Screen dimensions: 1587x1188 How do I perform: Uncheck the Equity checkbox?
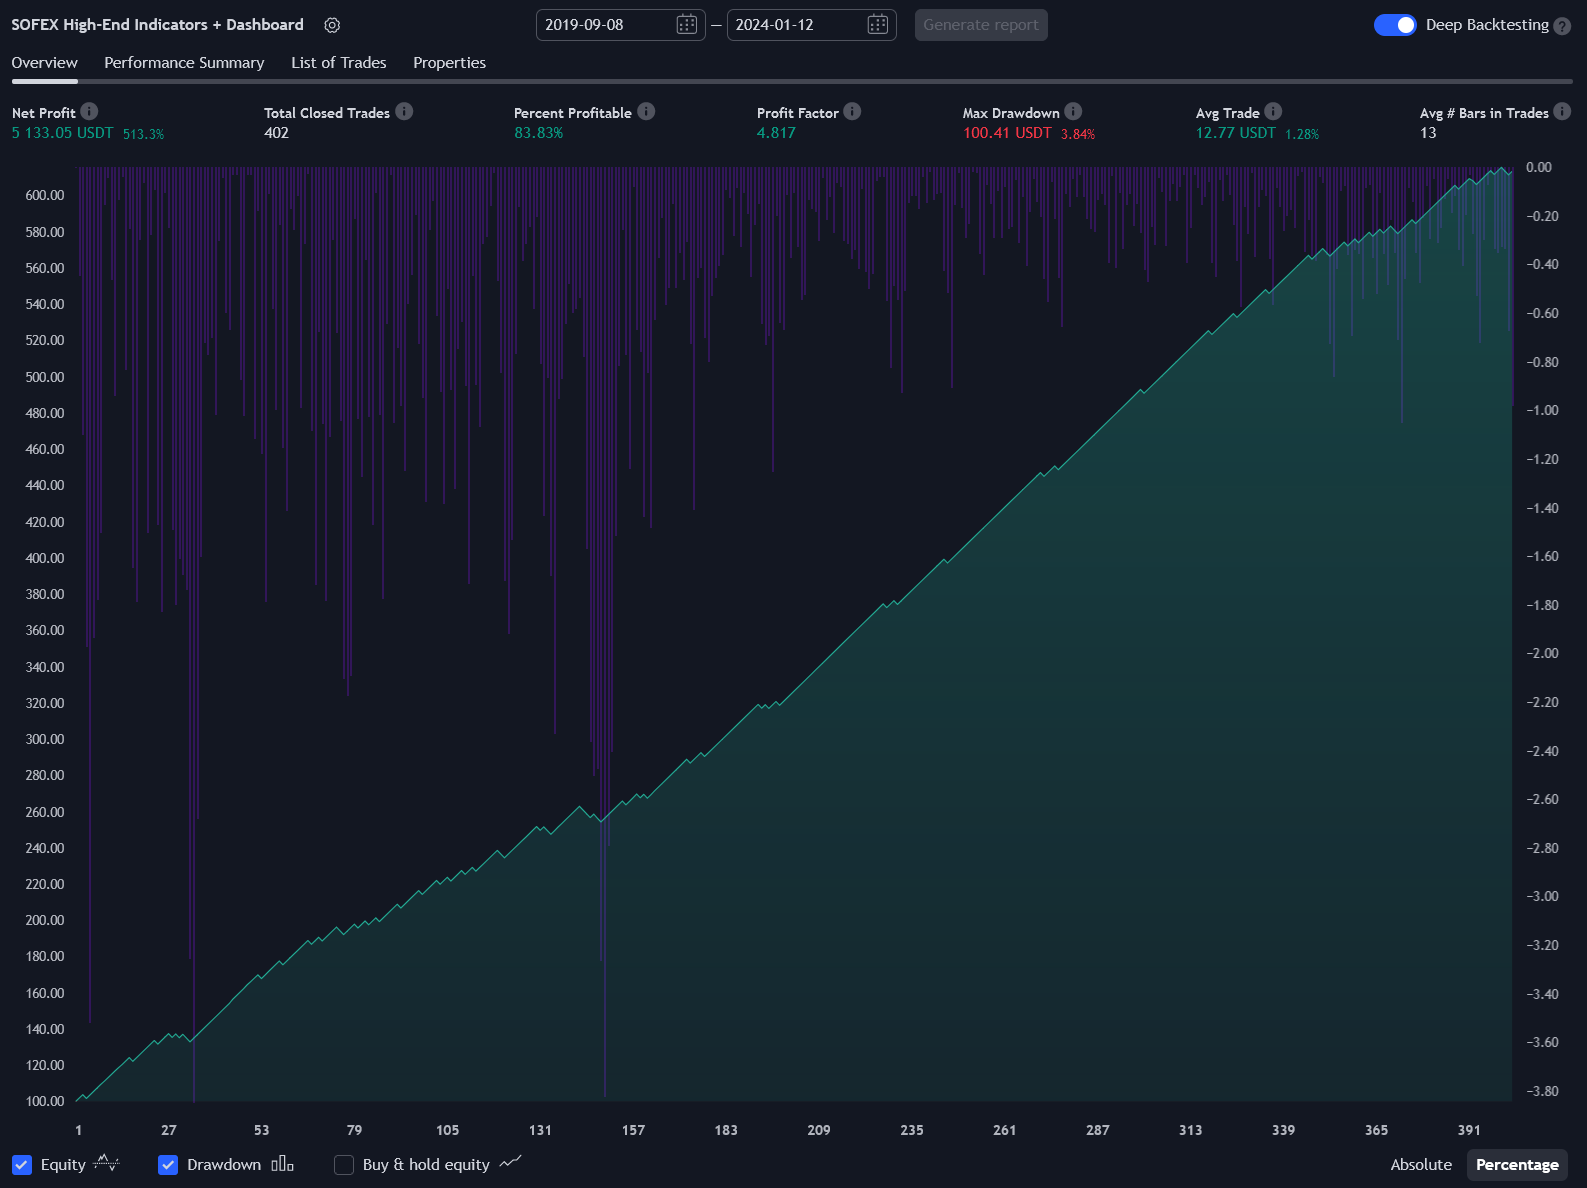coord(22,1165)
